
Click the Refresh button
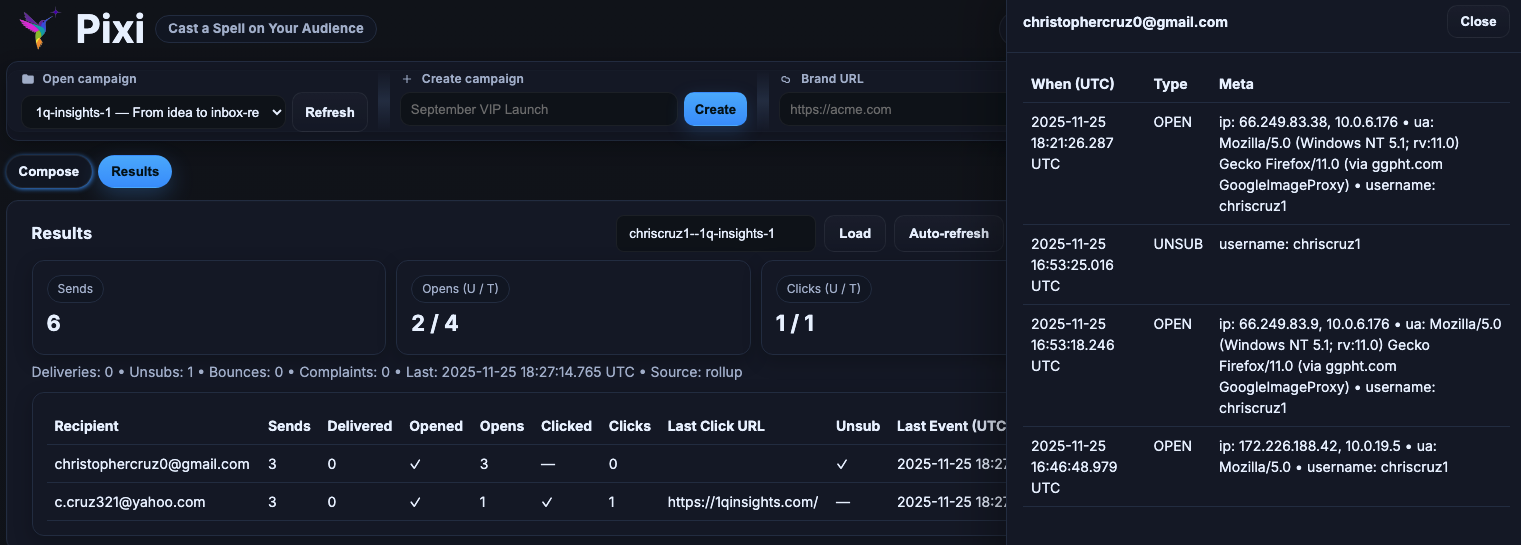tap(330, 112)
